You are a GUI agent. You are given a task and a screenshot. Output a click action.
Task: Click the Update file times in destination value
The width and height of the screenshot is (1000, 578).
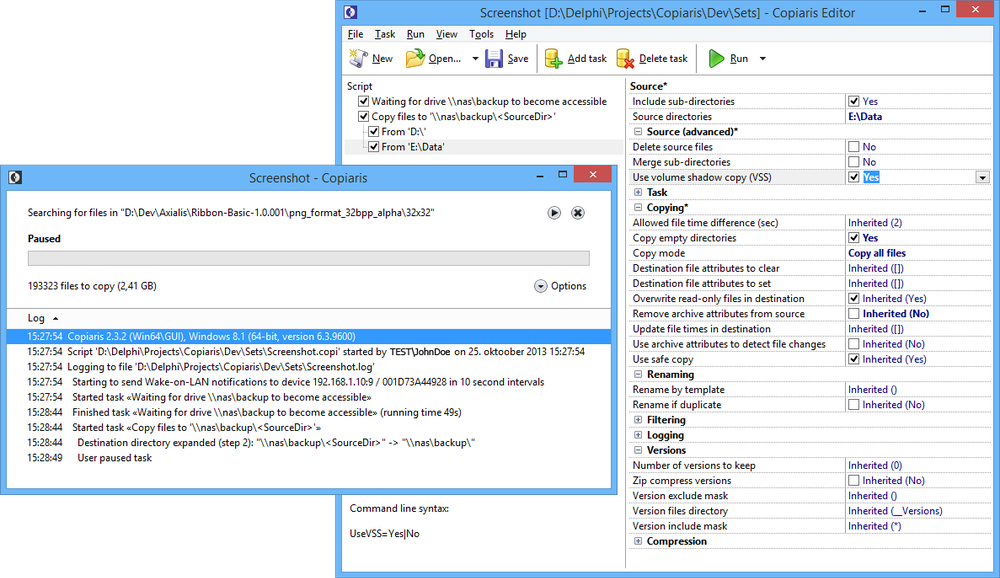point(876,329)
